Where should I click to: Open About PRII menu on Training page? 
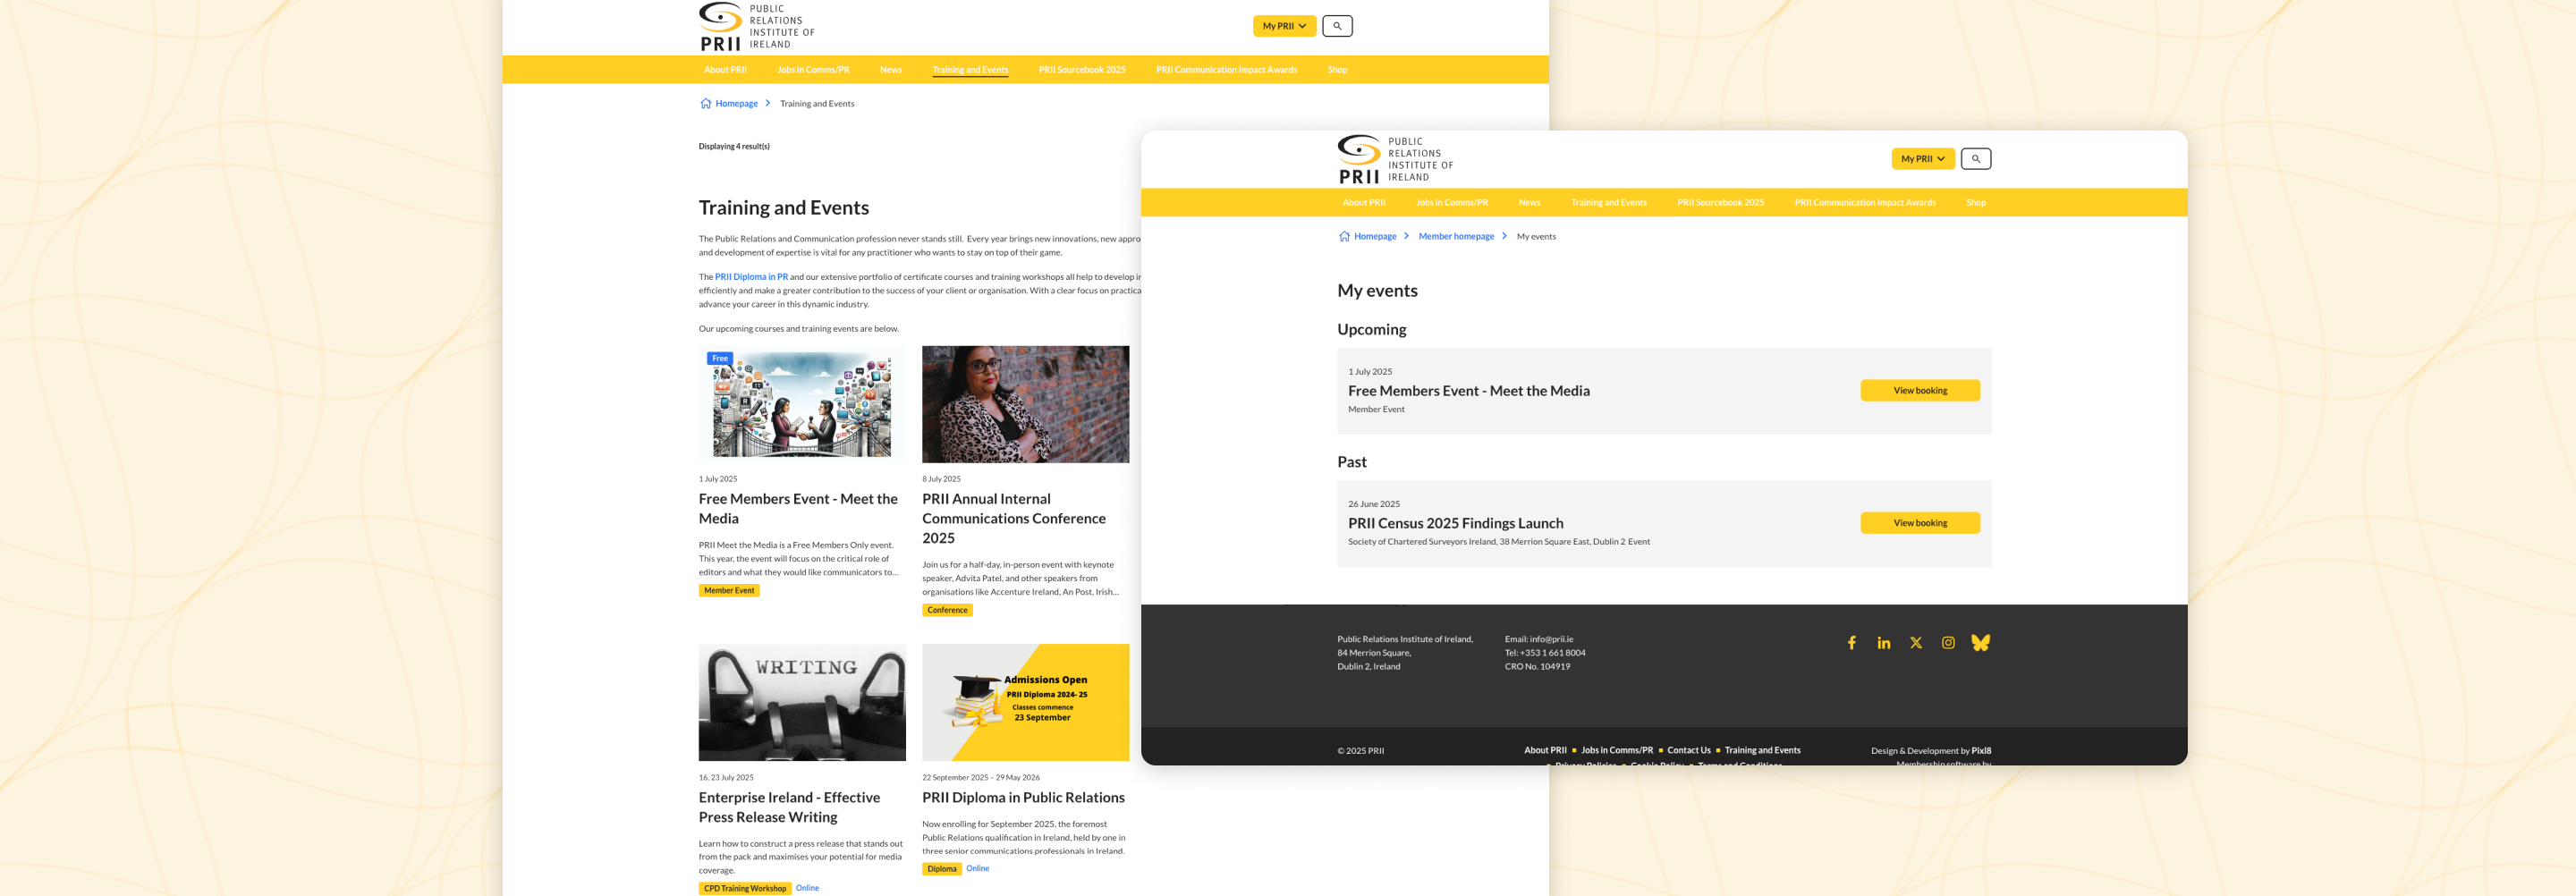tap(725, 70)
